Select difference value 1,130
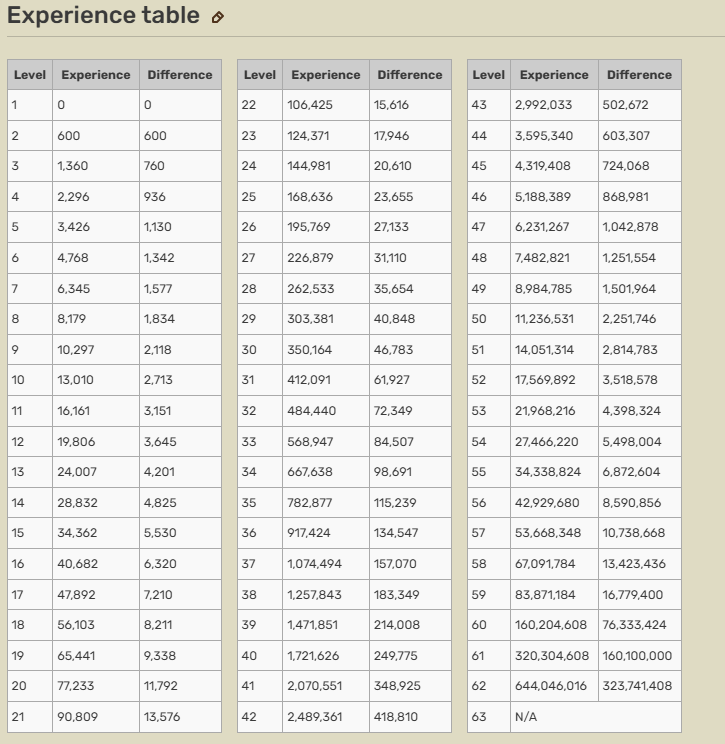Viewport: 725px width, 744px height. [x=158, y=227]
